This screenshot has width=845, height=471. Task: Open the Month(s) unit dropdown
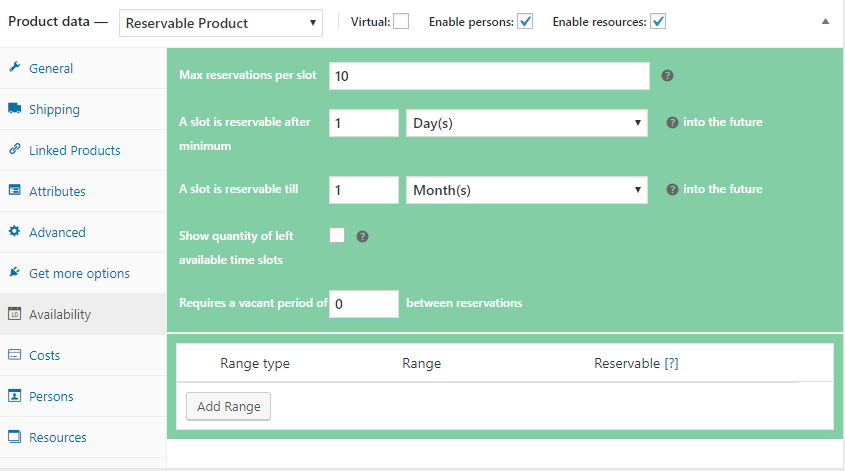click(526, 190)
